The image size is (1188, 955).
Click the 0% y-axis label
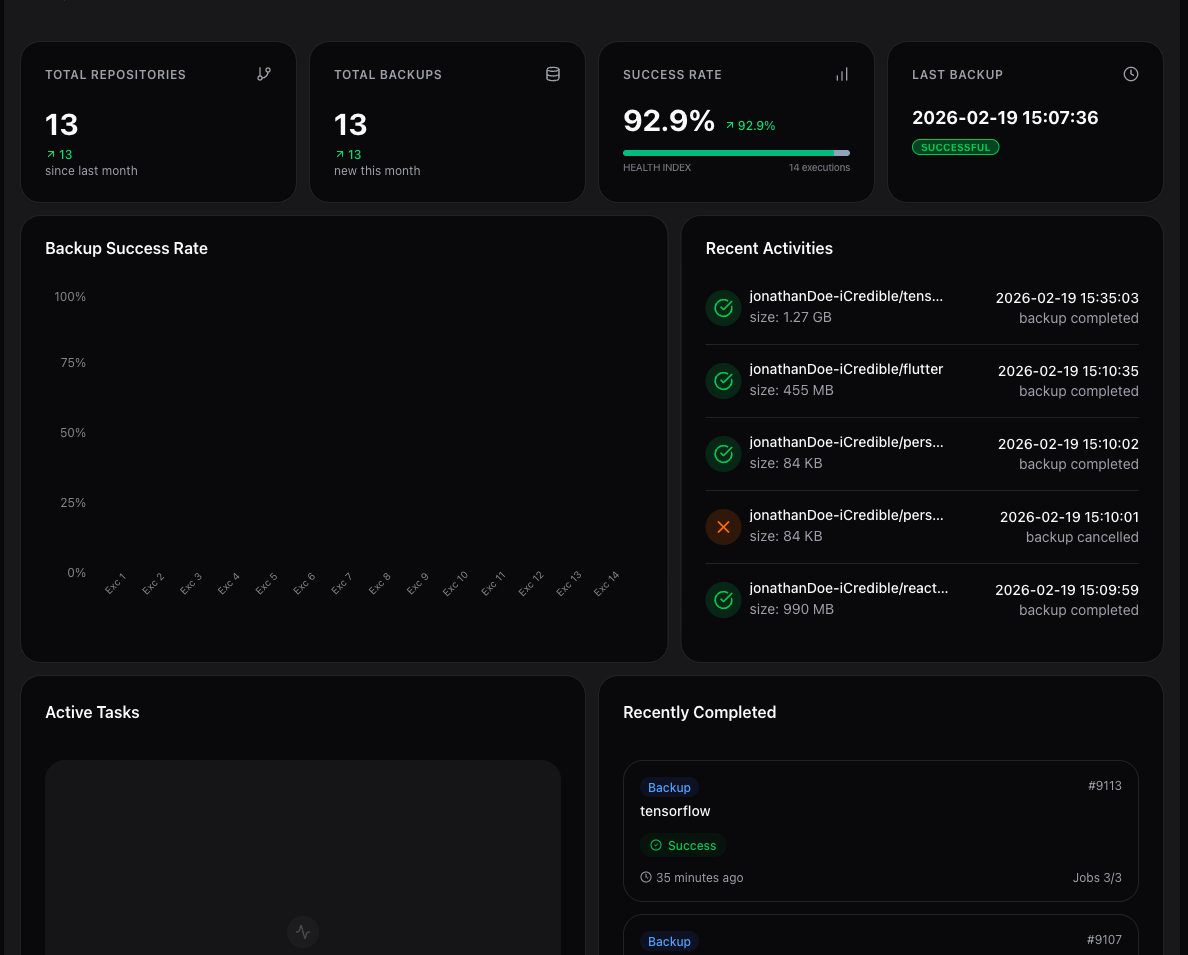(x=77, y=572)
